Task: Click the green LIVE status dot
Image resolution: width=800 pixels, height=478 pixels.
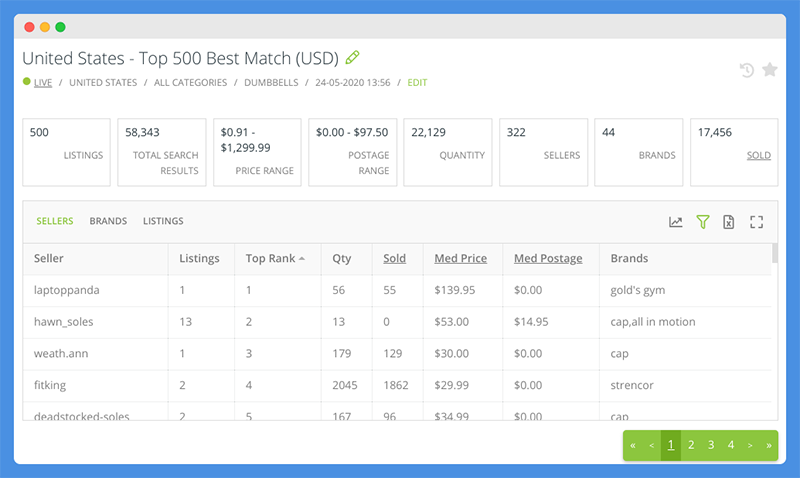Action: pos(27,81)
